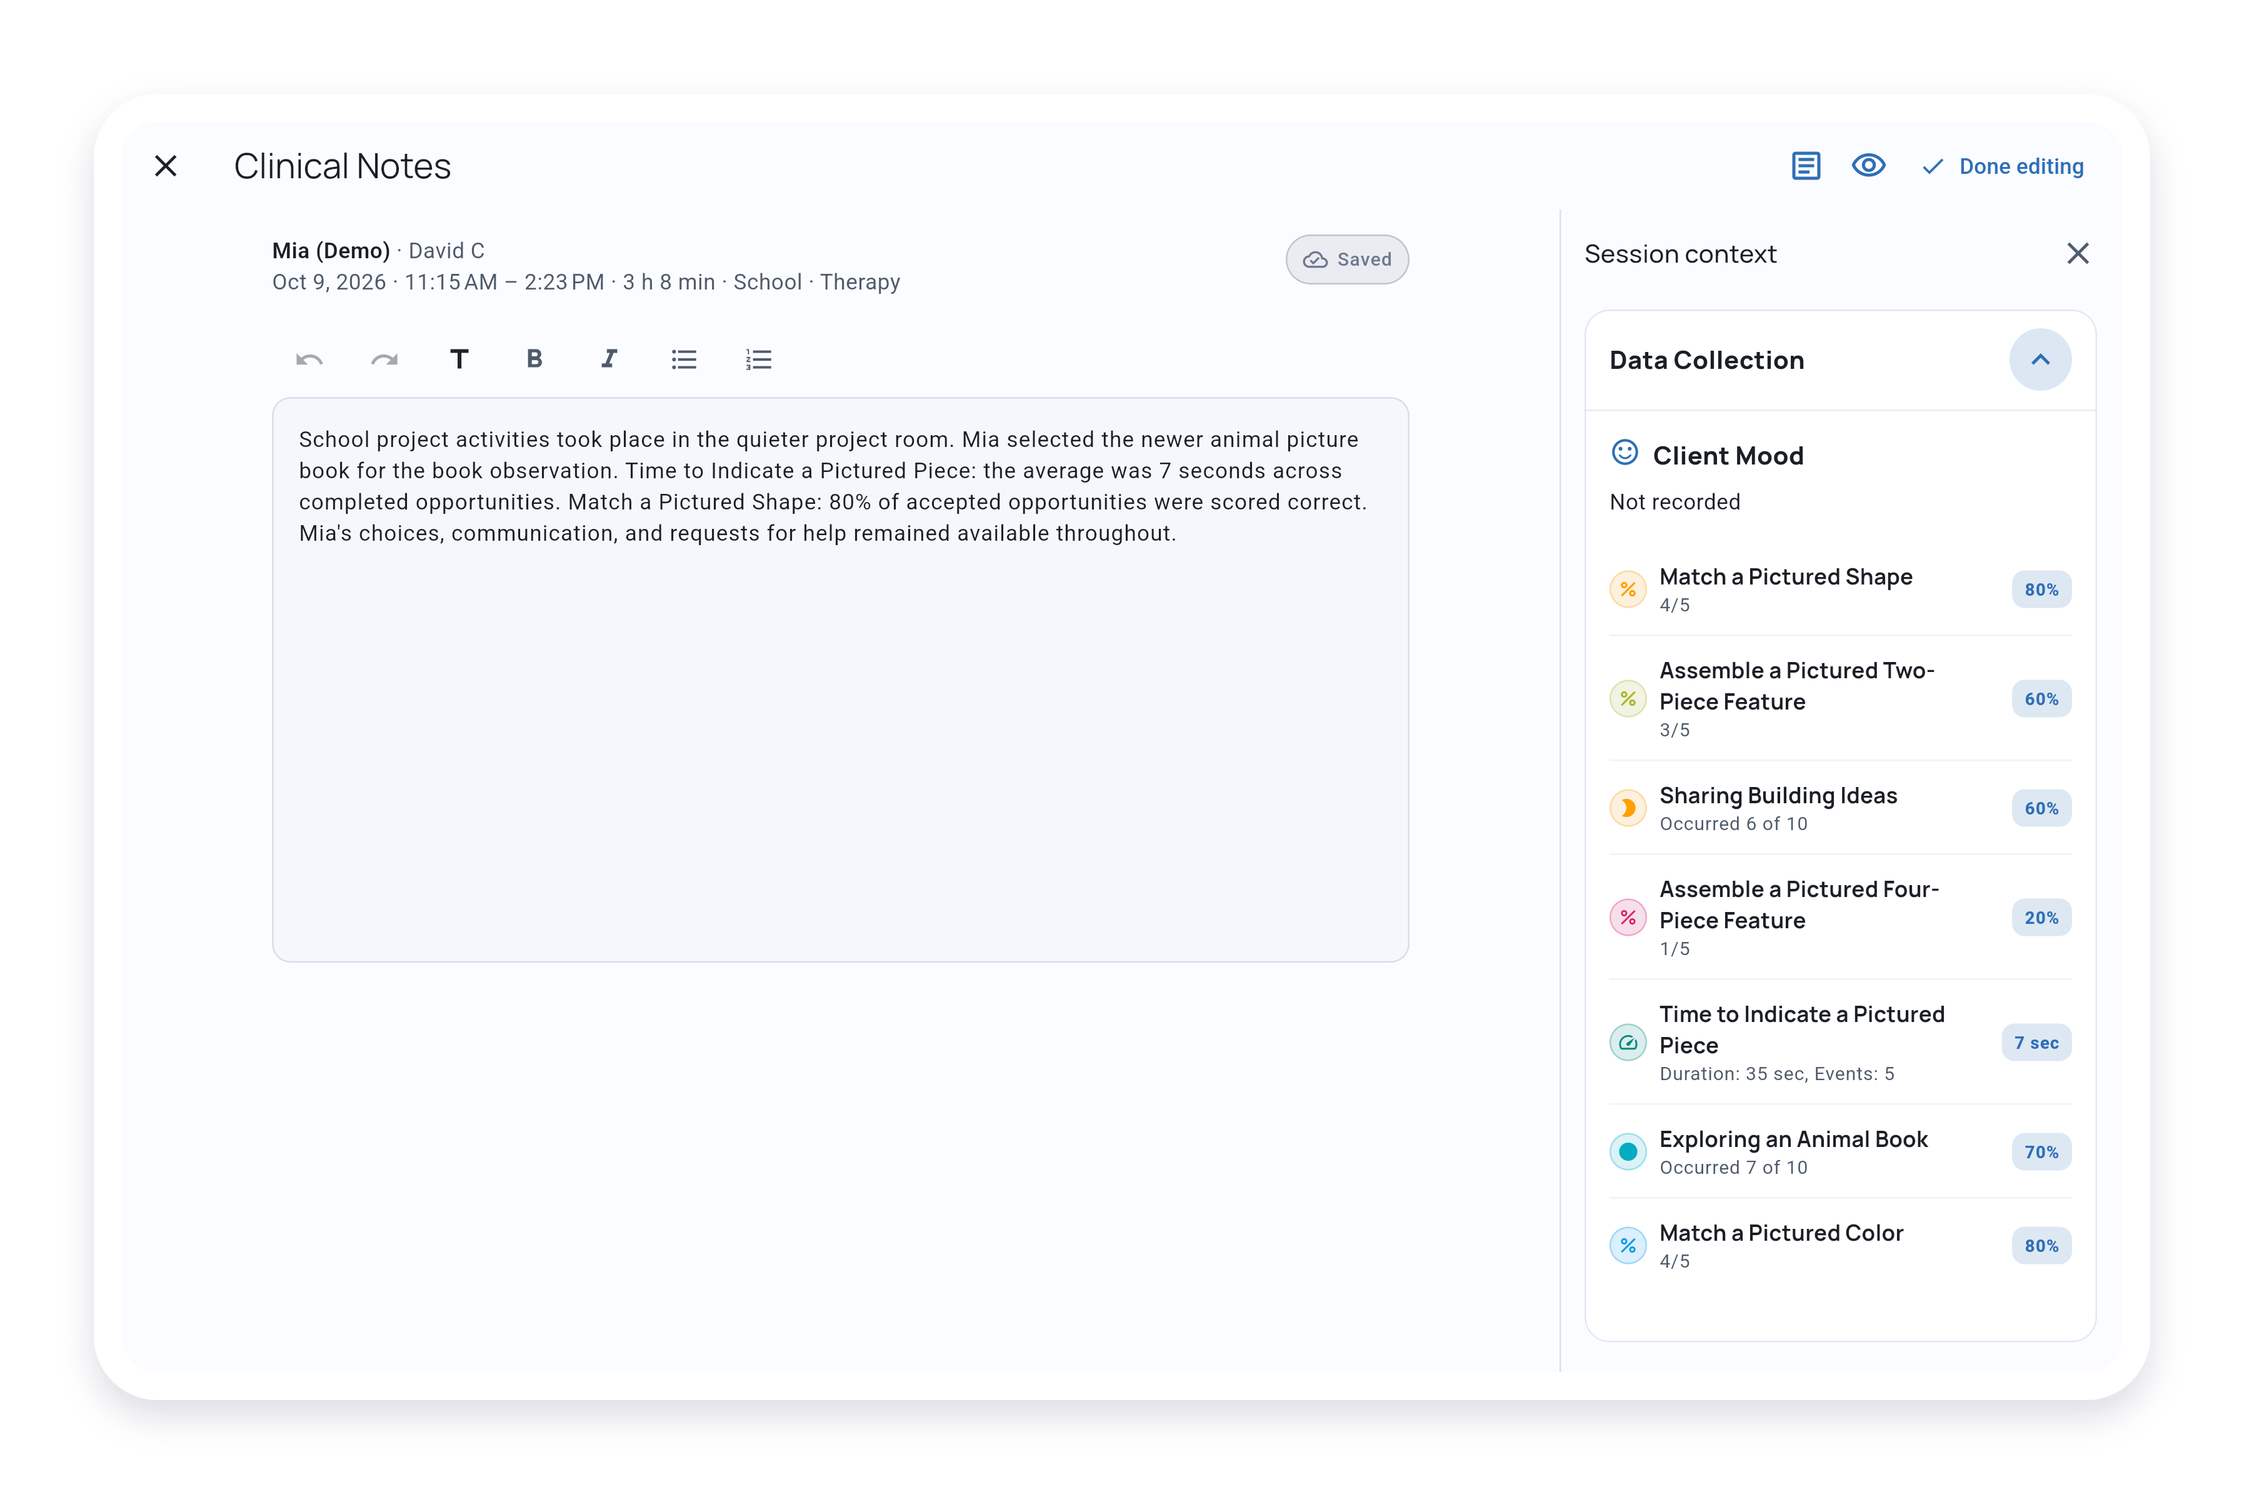2244x1494 pixels.
Task: Close the Session context panel
Action: [2078, 254]
